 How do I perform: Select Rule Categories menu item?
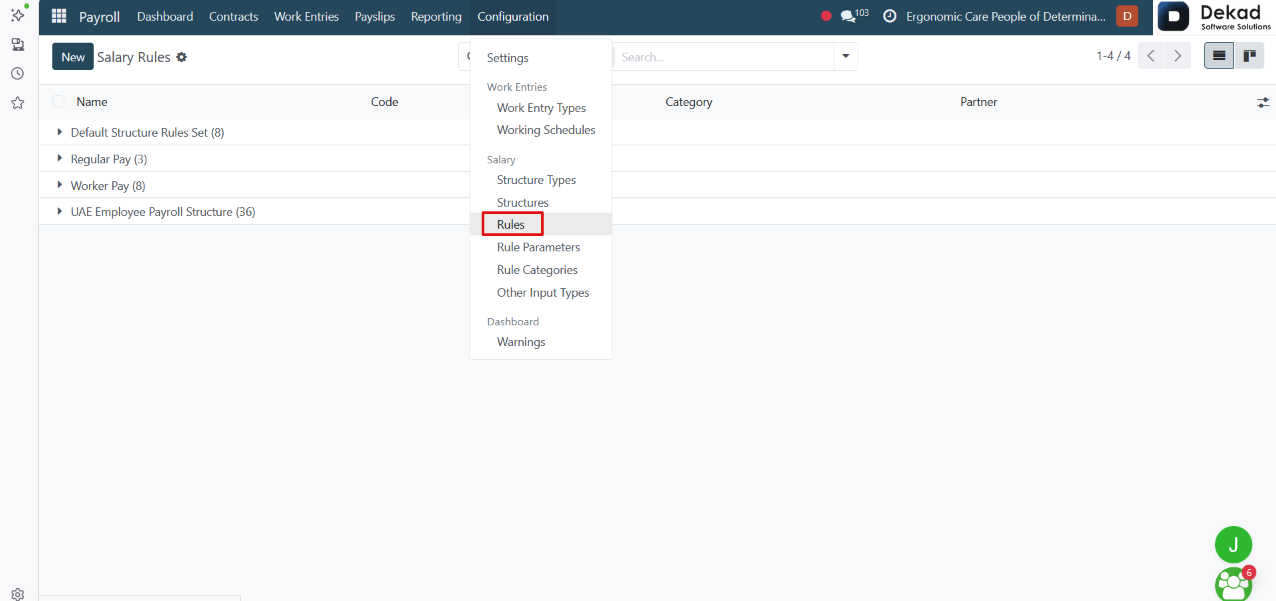point(537,270)
